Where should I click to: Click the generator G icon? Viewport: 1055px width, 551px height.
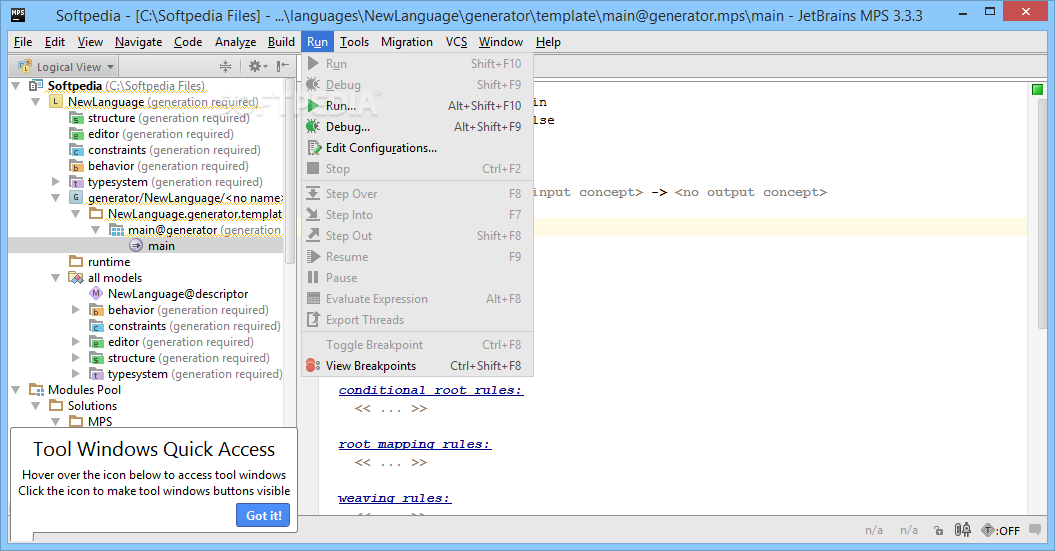tap(76, 198)
